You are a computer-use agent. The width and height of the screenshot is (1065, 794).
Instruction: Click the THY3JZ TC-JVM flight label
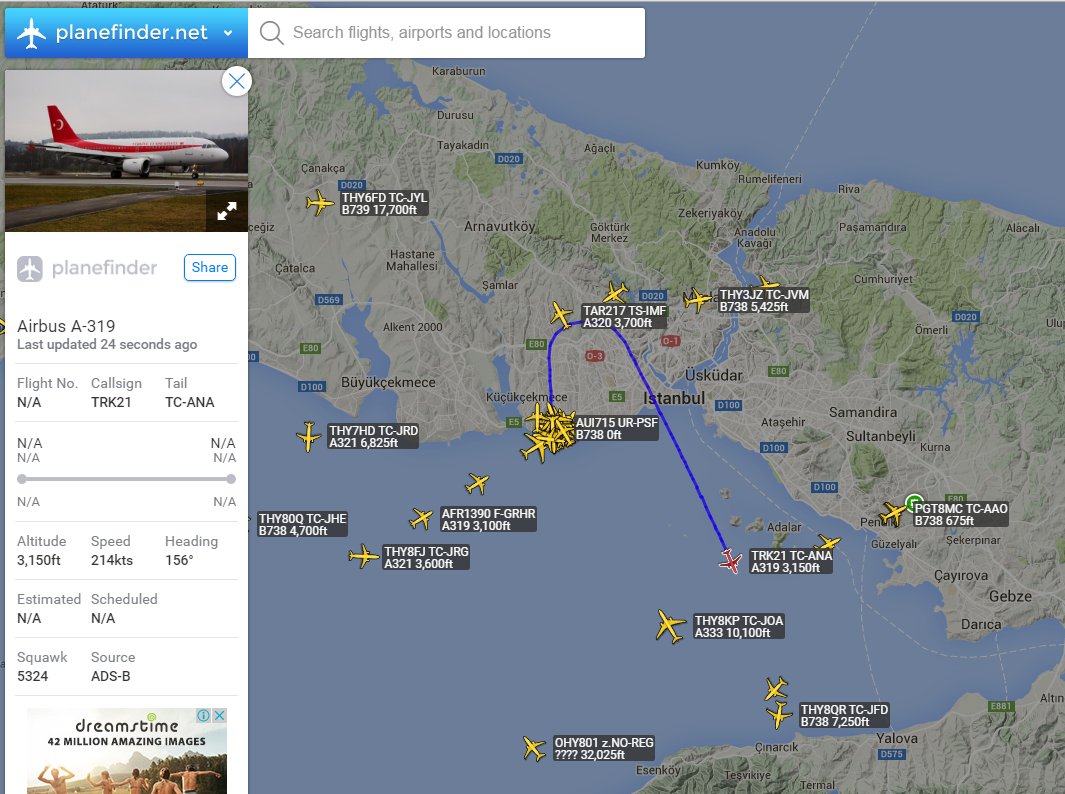(x=764, y=301)
